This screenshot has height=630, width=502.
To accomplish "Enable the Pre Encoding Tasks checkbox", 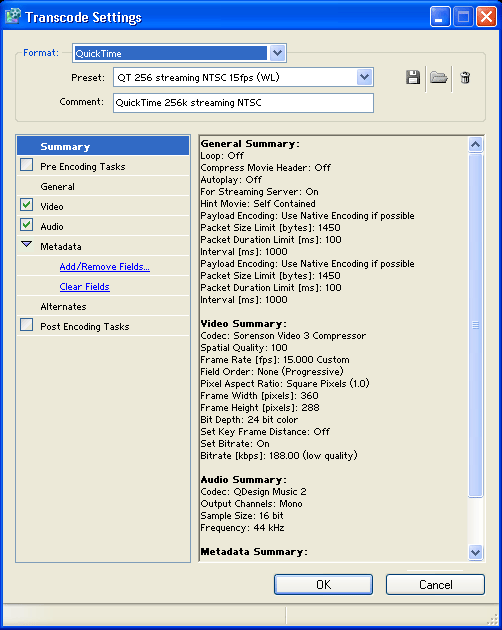I will click(x=27, y=165).
